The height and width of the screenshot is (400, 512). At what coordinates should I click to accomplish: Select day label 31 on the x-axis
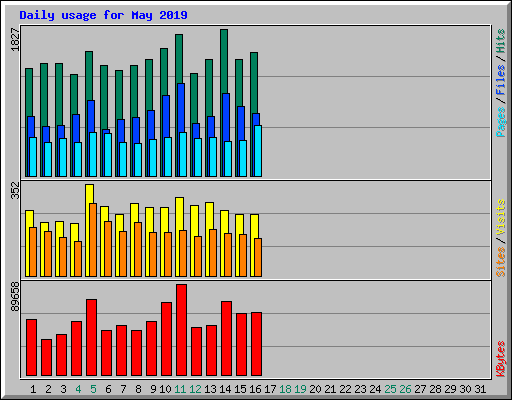(x=480, y=389)
